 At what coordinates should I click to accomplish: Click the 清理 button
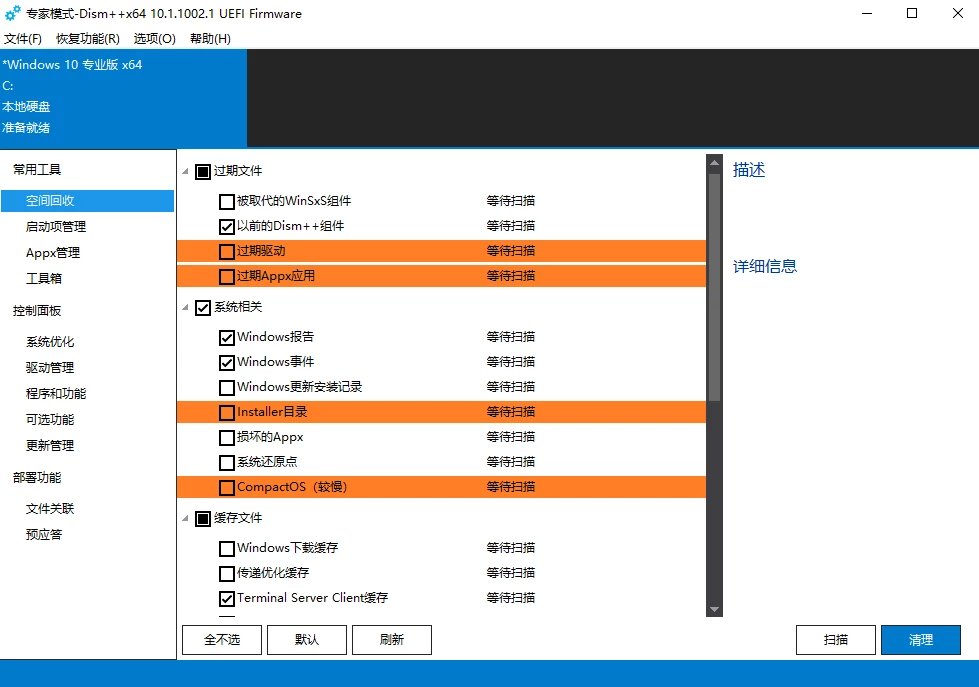(920, 640)
